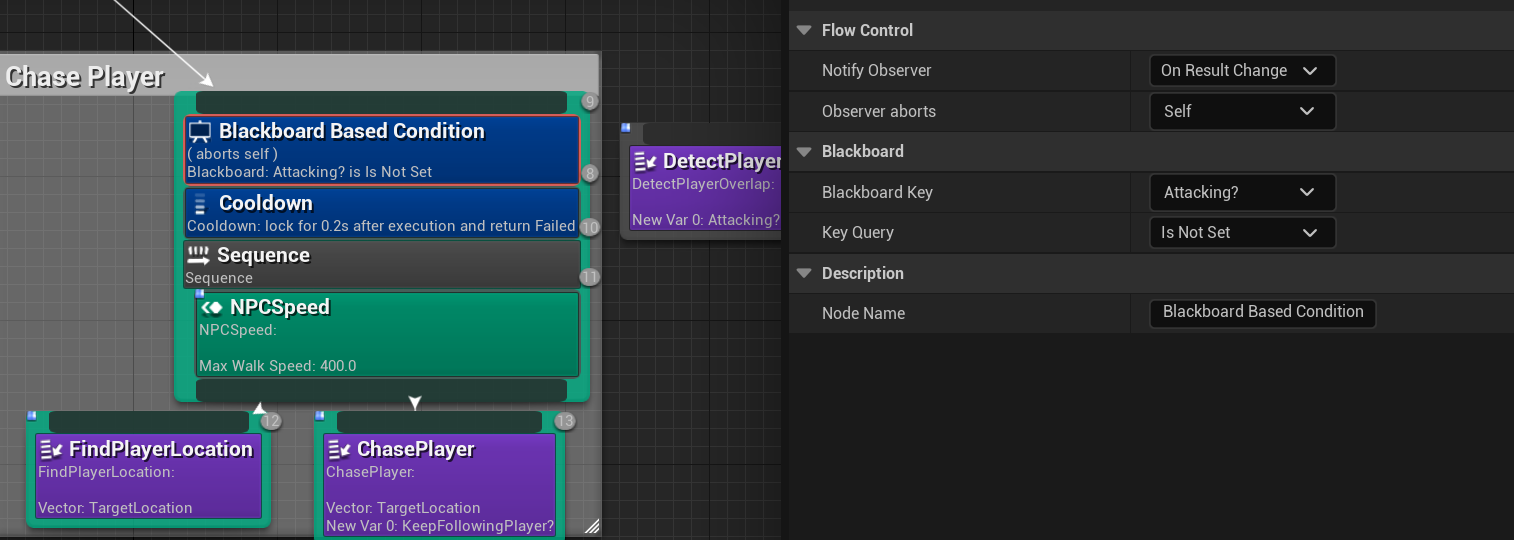Image resolution: width=1514 pixels, height=540 pixels.
Task: Collapse the Description section
Action: tap(803, 273)
